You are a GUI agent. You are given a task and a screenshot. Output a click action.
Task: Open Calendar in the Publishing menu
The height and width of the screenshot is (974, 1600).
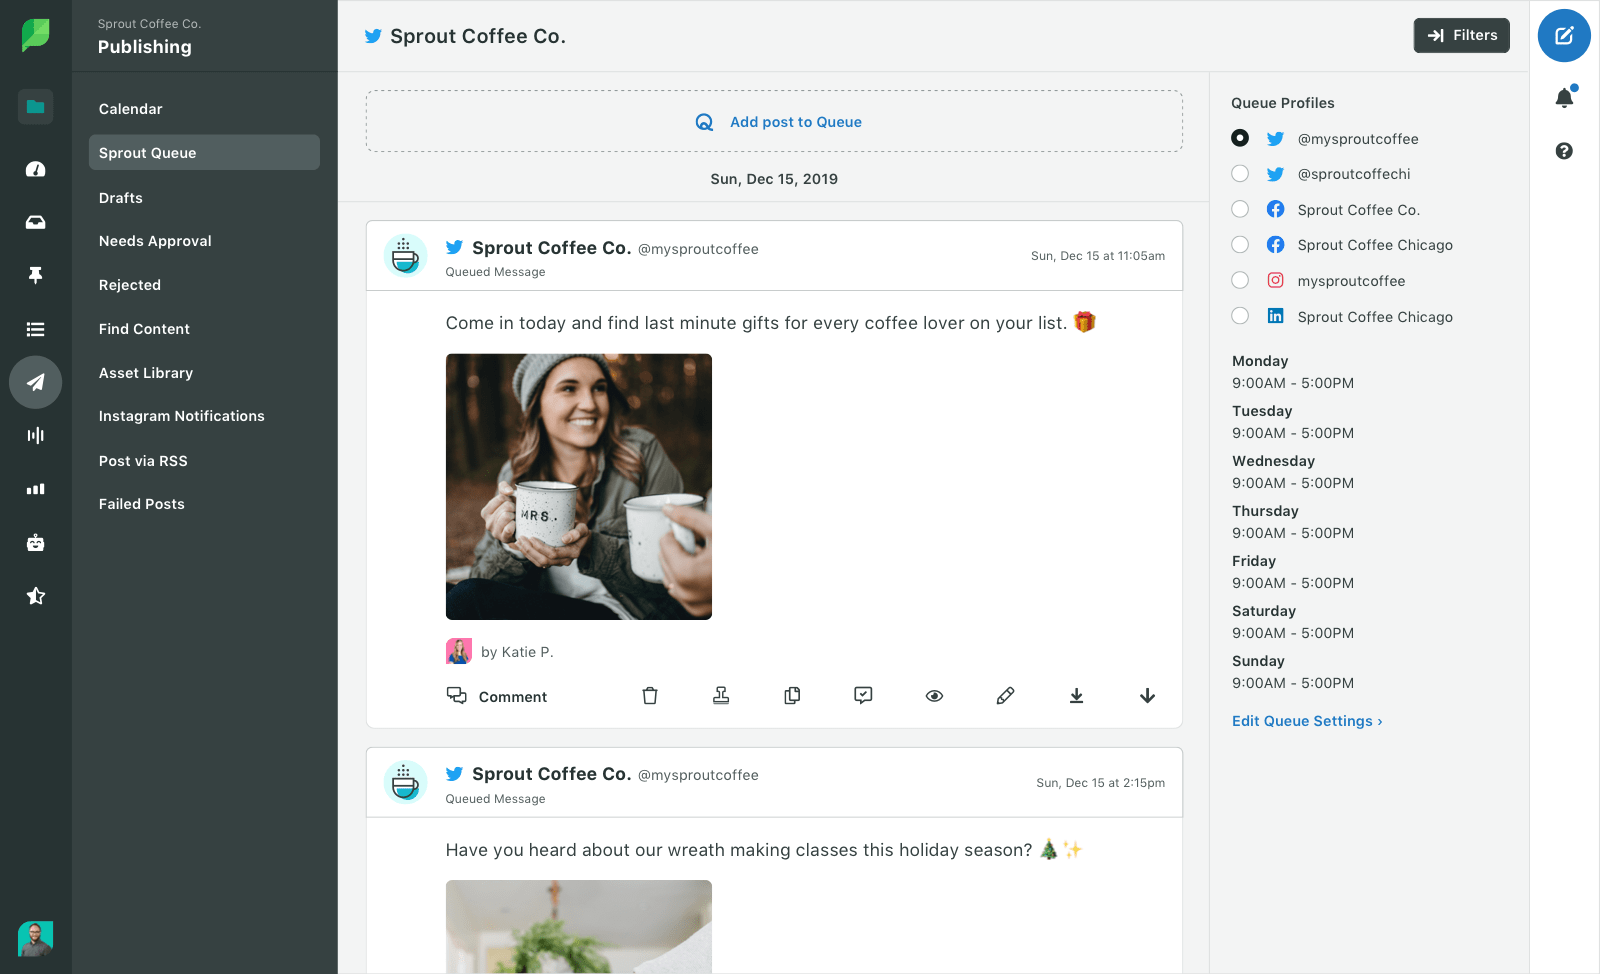click(x=131, y=109)
